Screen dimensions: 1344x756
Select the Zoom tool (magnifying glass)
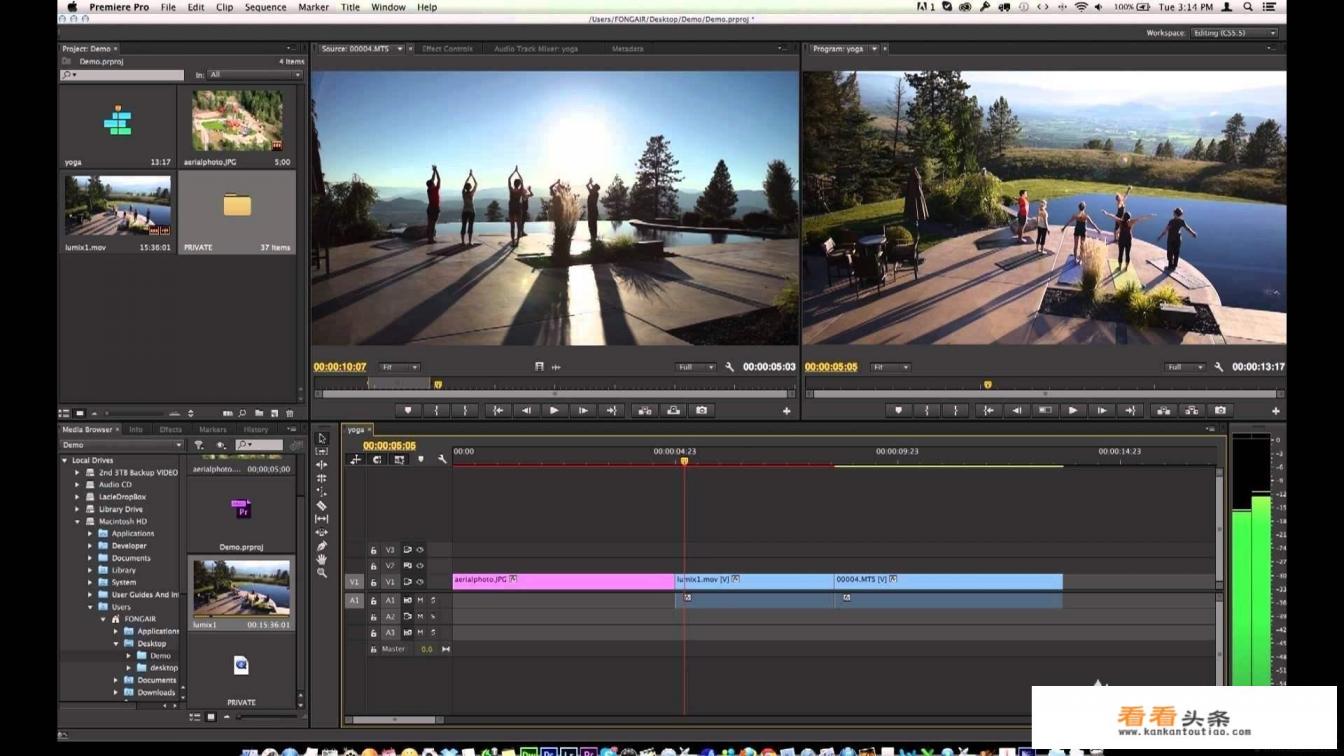point(321,573)
